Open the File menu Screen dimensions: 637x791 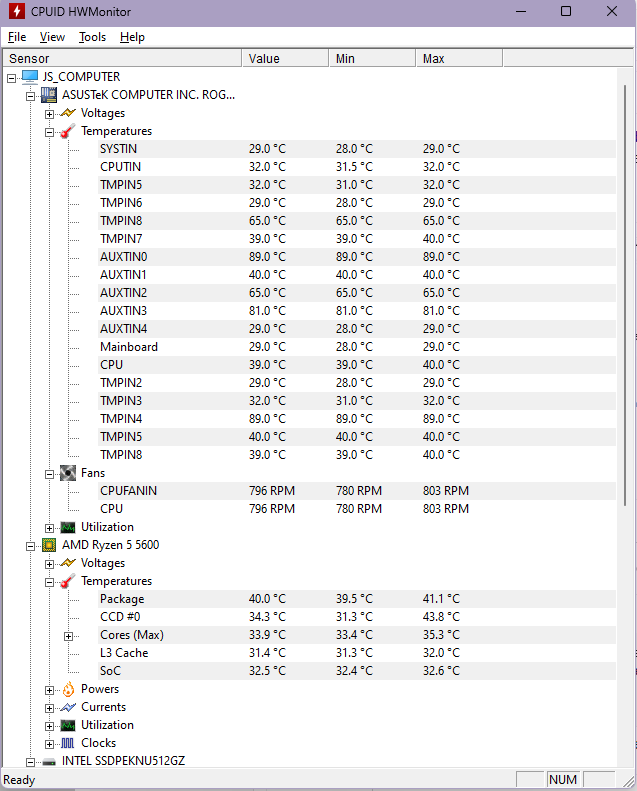click(17, 37)
